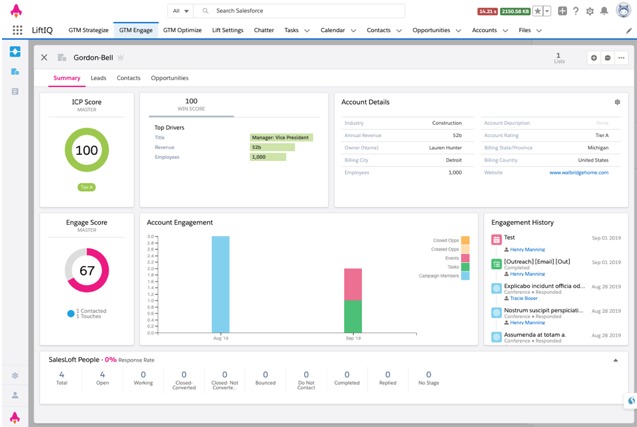Open the App Launcher grid icon
637x427 pixels.
tap(17, 30)
